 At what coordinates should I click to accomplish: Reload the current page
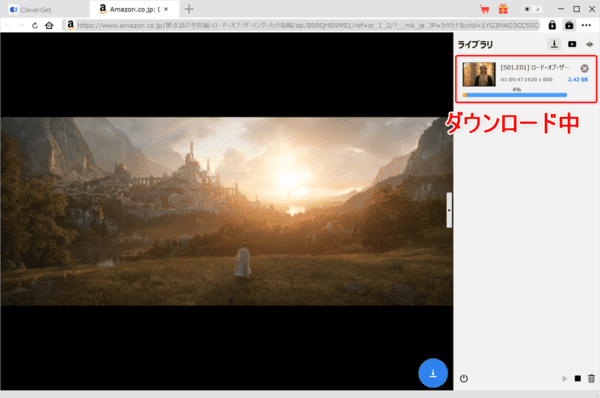35,25
